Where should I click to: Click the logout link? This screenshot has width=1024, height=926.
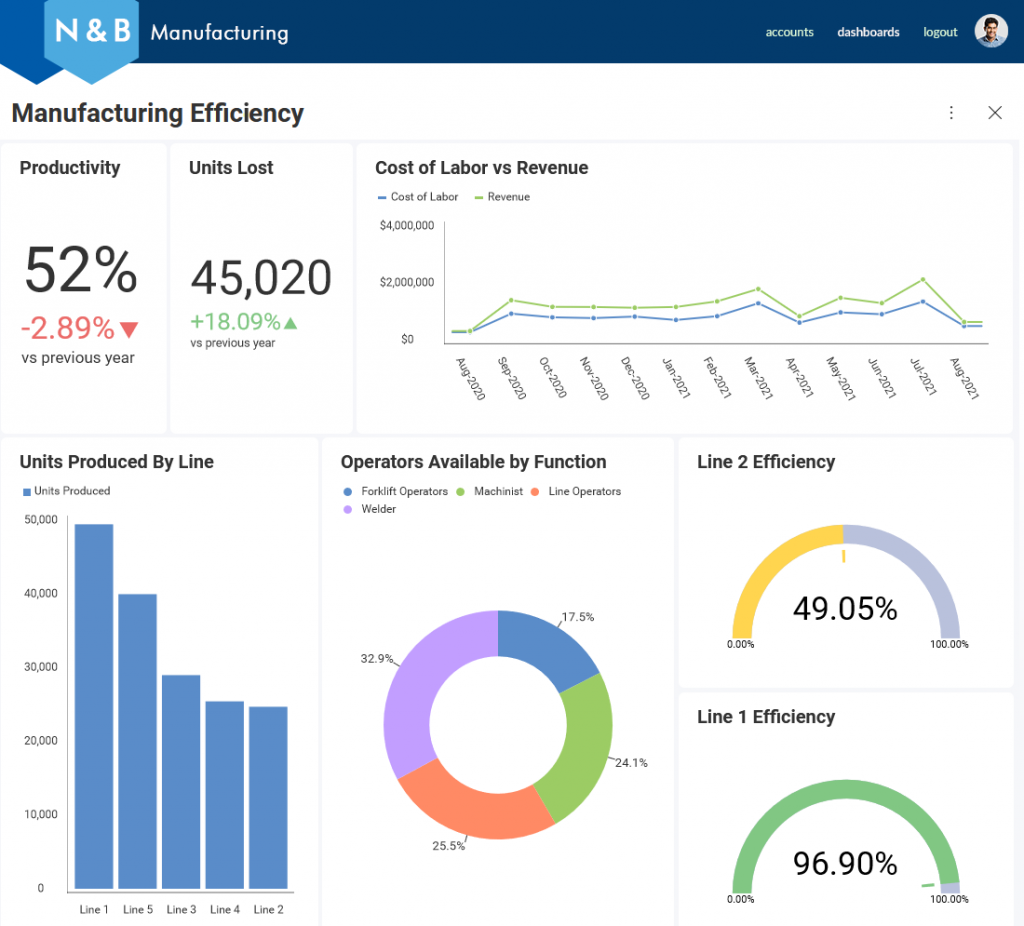940,32
